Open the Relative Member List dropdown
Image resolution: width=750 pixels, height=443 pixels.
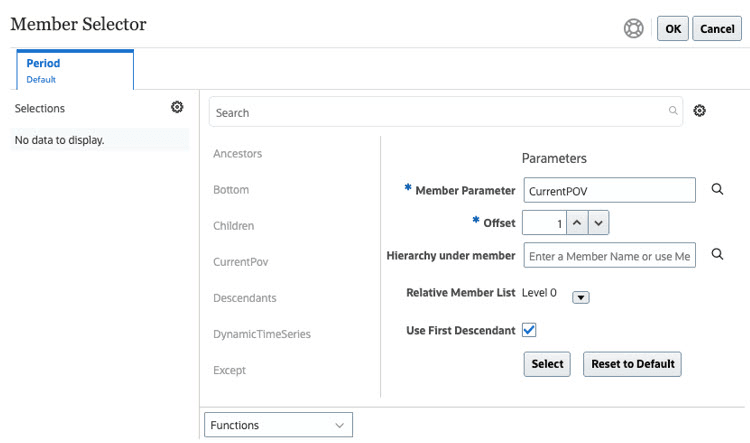581,298
